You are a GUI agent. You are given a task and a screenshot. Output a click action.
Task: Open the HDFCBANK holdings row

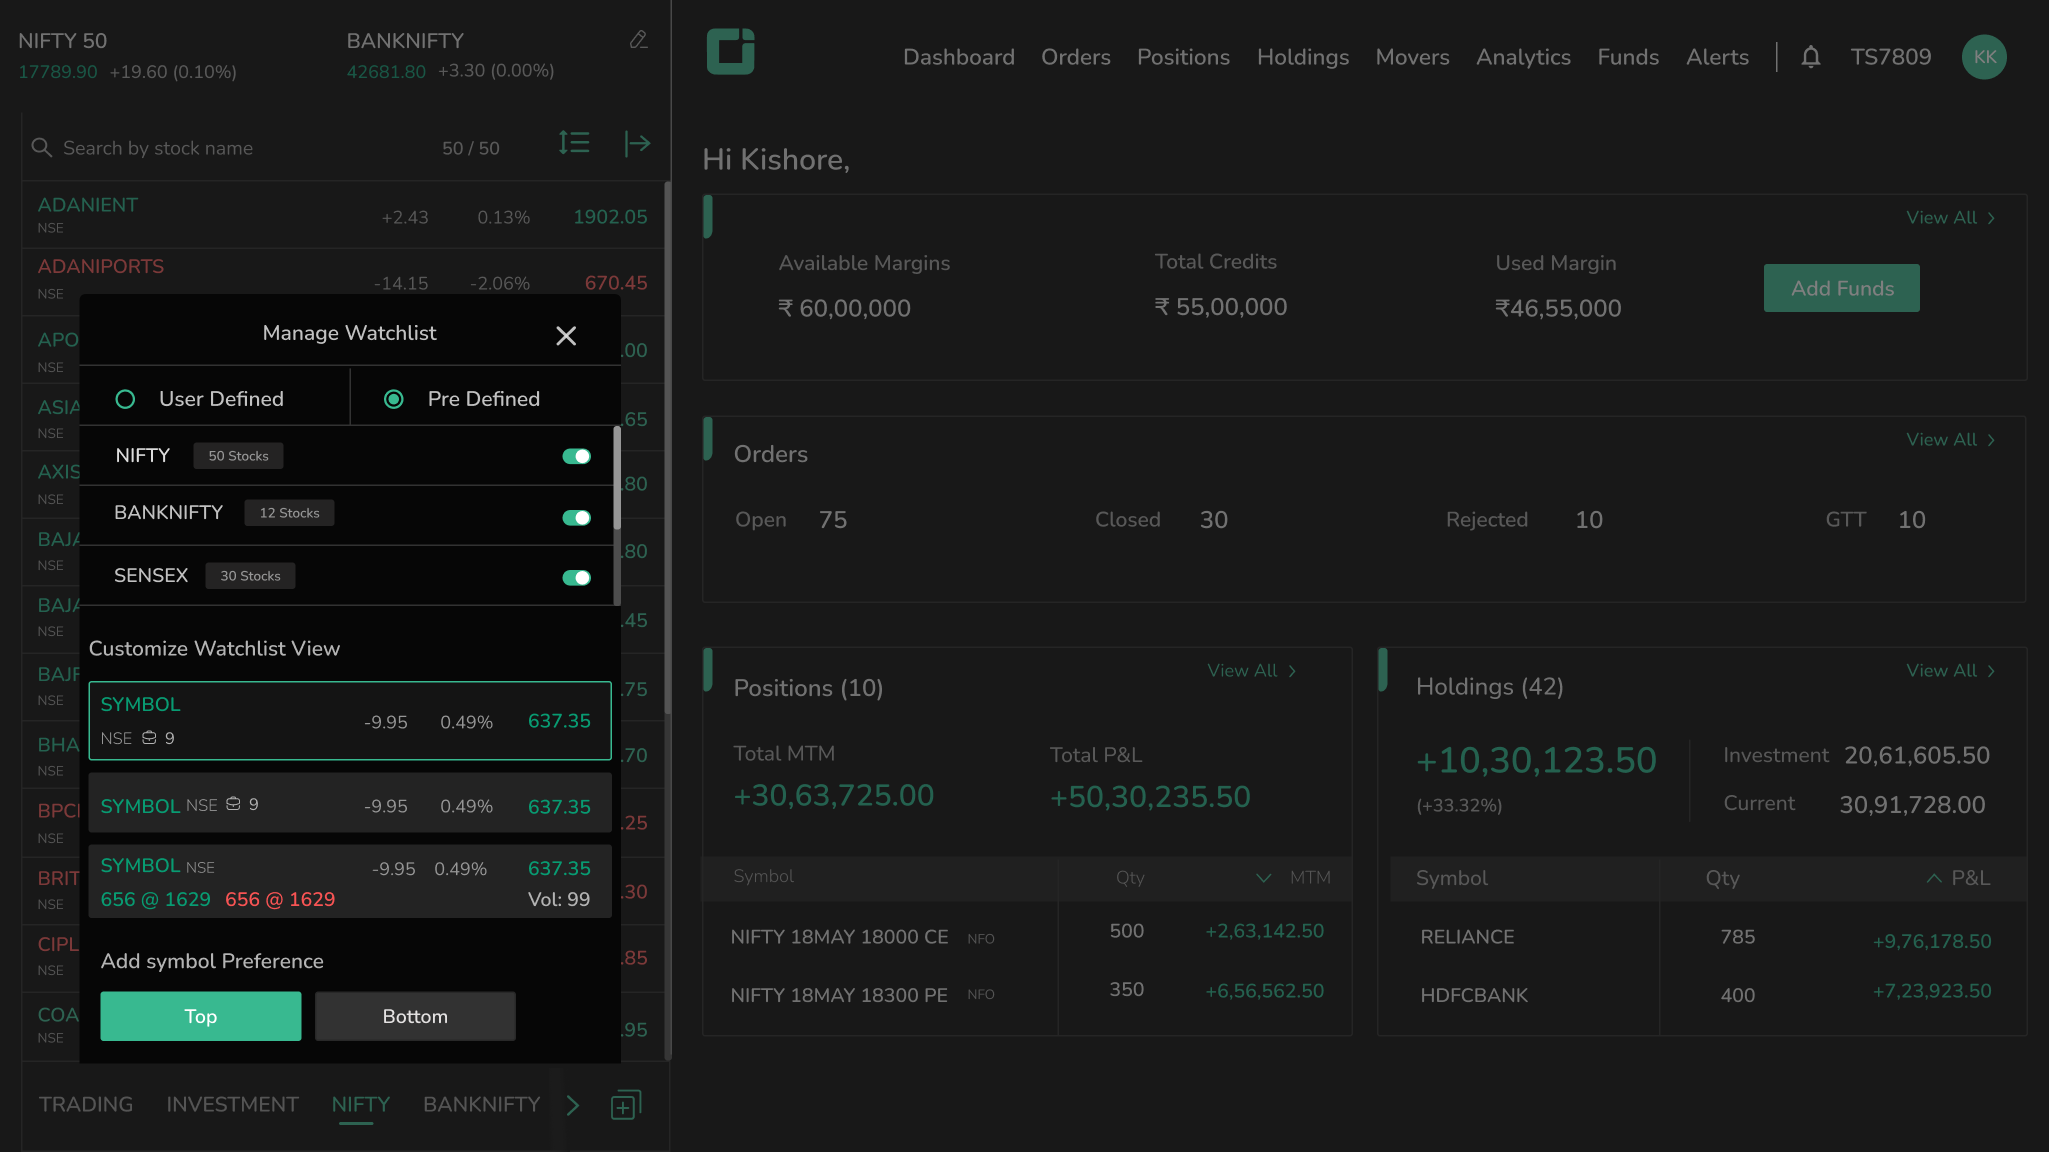tap(1705, 995)
